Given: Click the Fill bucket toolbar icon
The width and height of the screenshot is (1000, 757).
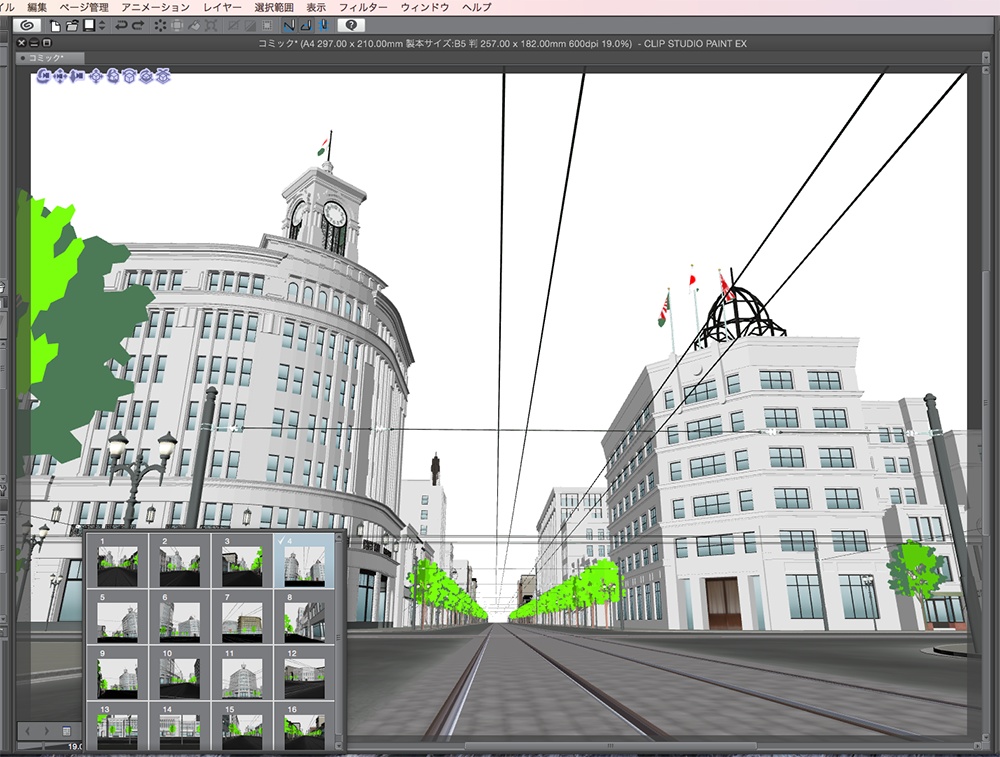Looking at the screenshot, I should tap(195, 26).
